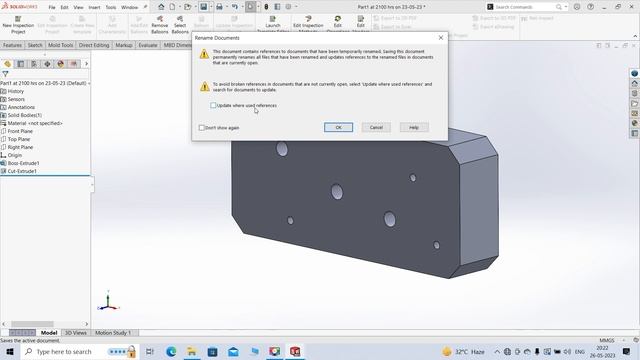Click the Options gear icon

[x=288, y=7]
